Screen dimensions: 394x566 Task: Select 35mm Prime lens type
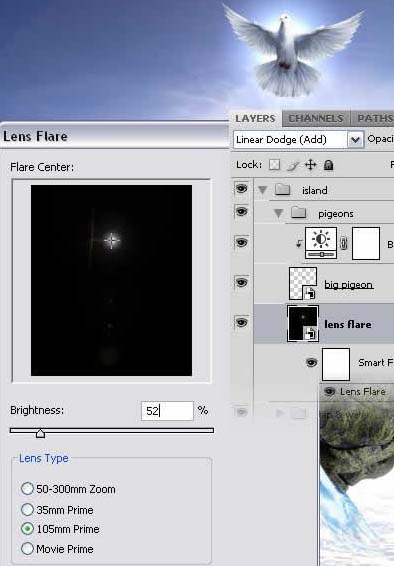pyautogui.click(x=27, y=510)
